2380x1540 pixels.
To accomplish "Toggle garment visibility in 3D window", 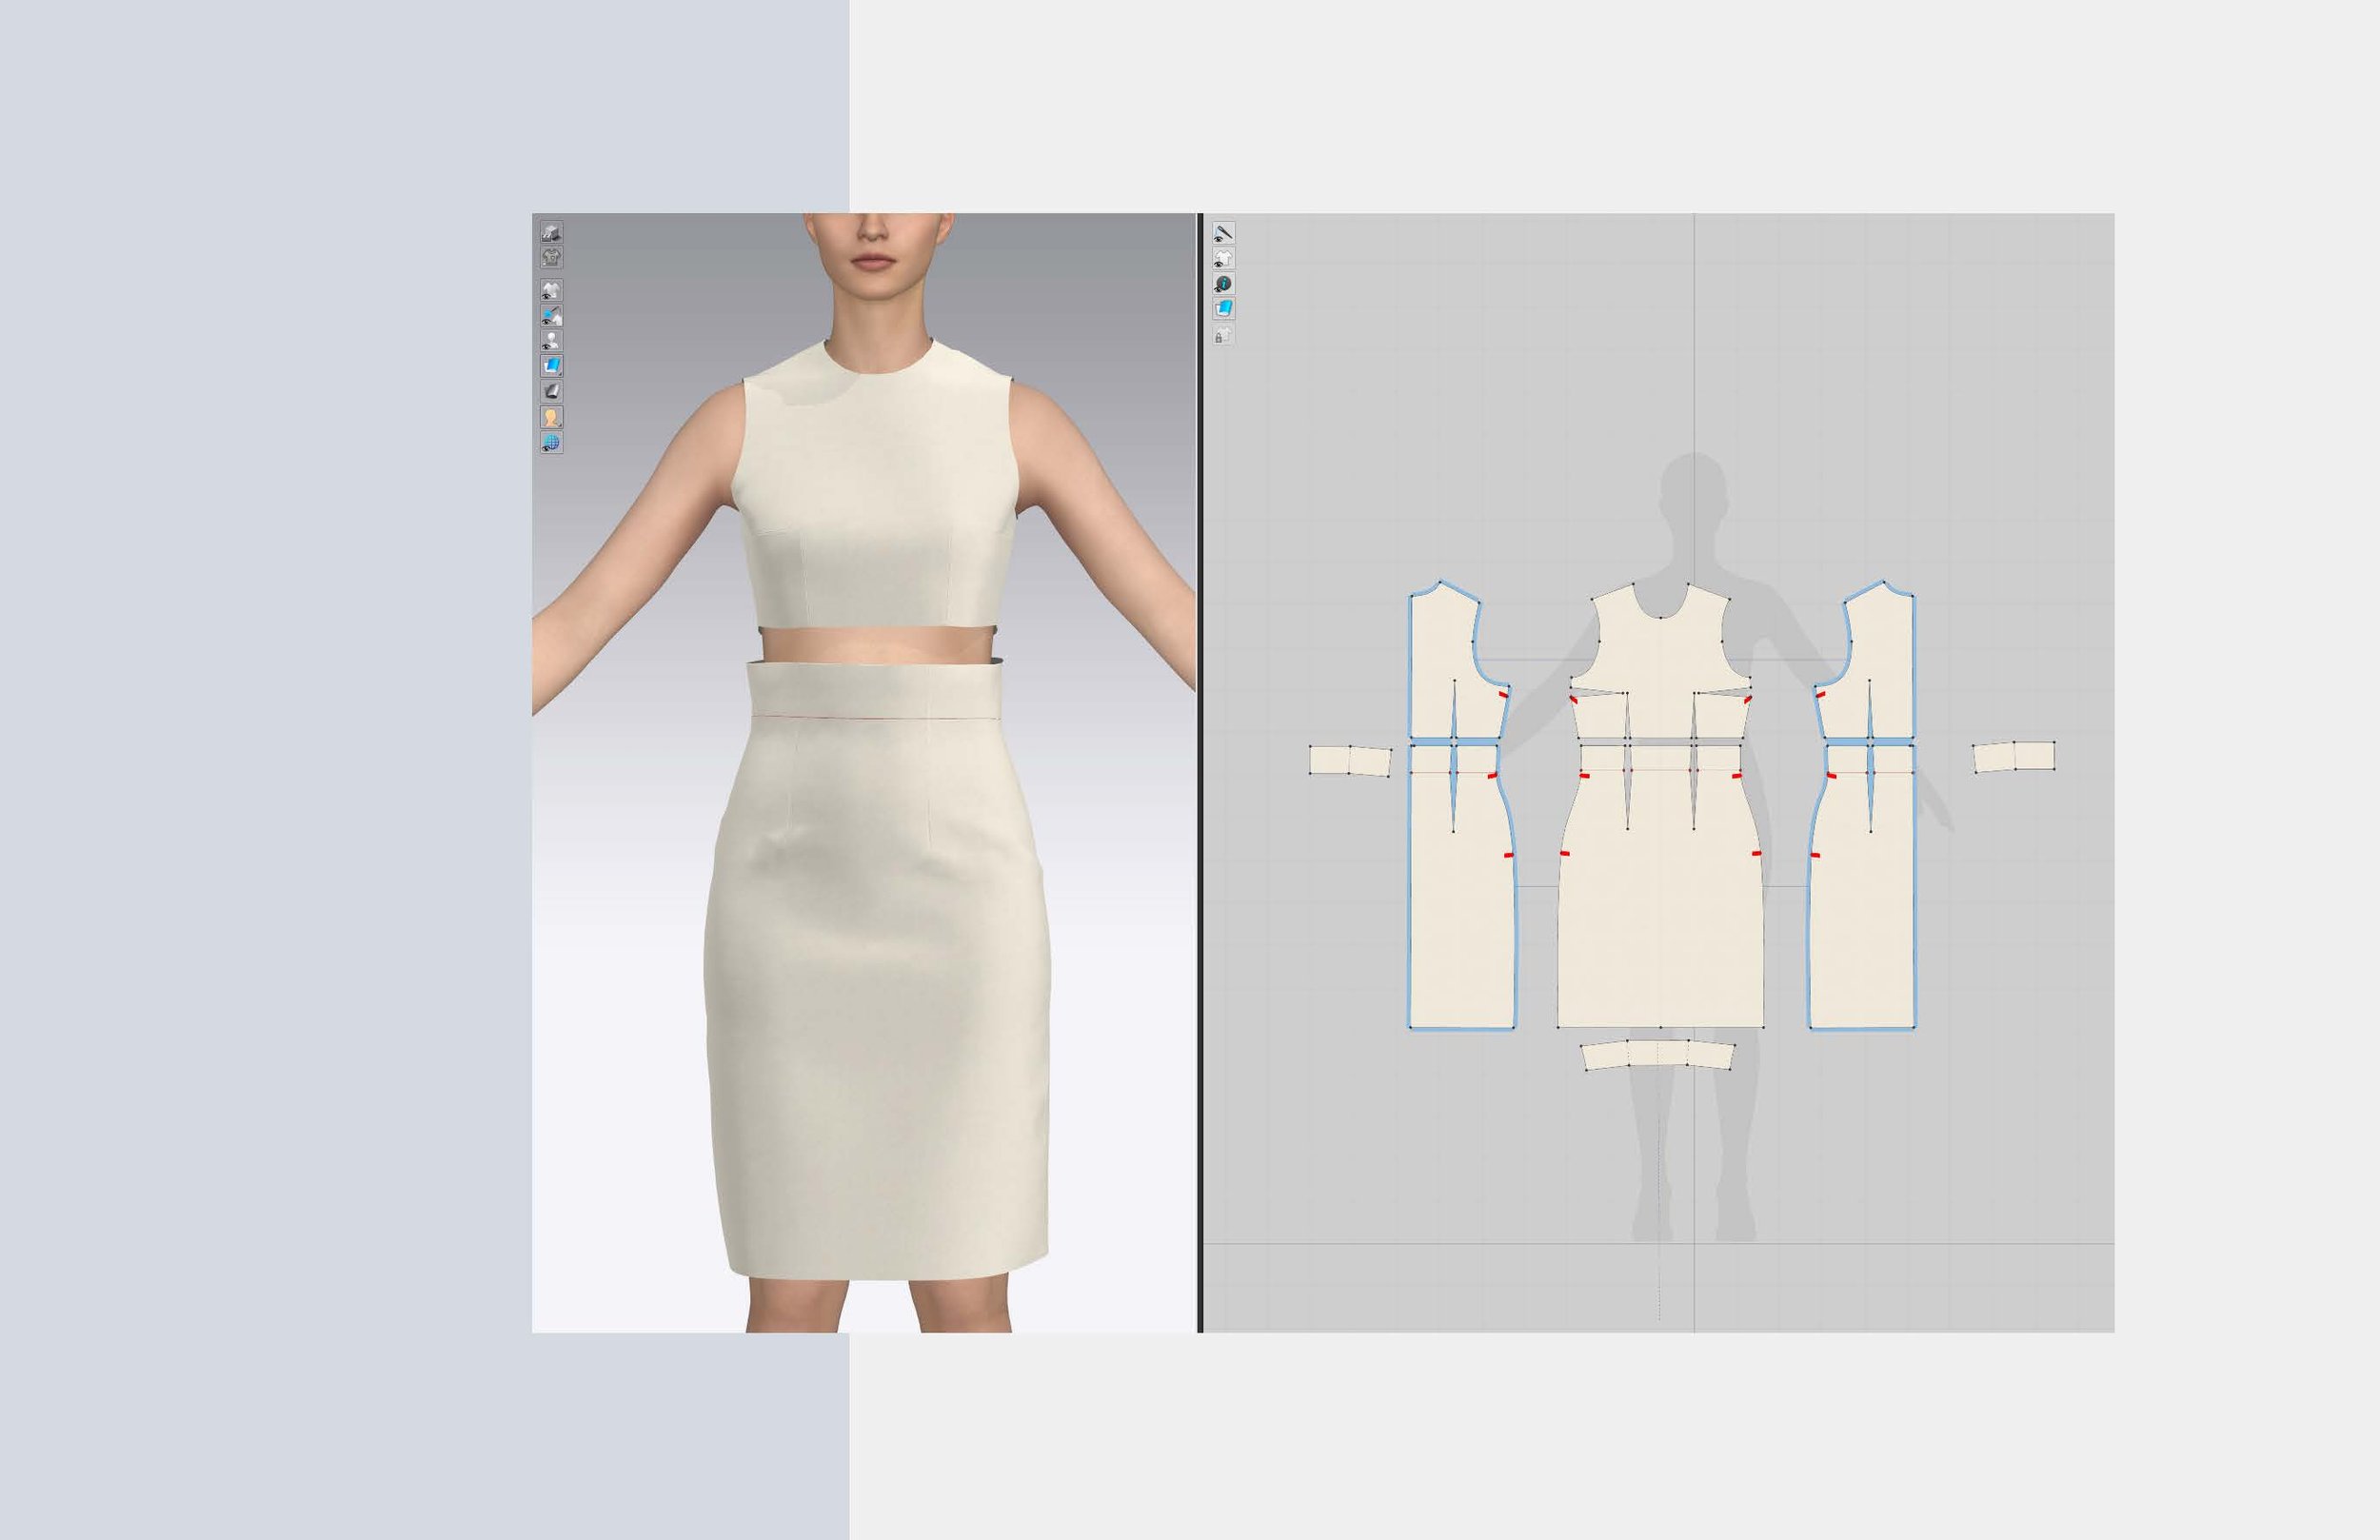I will 551,290.
